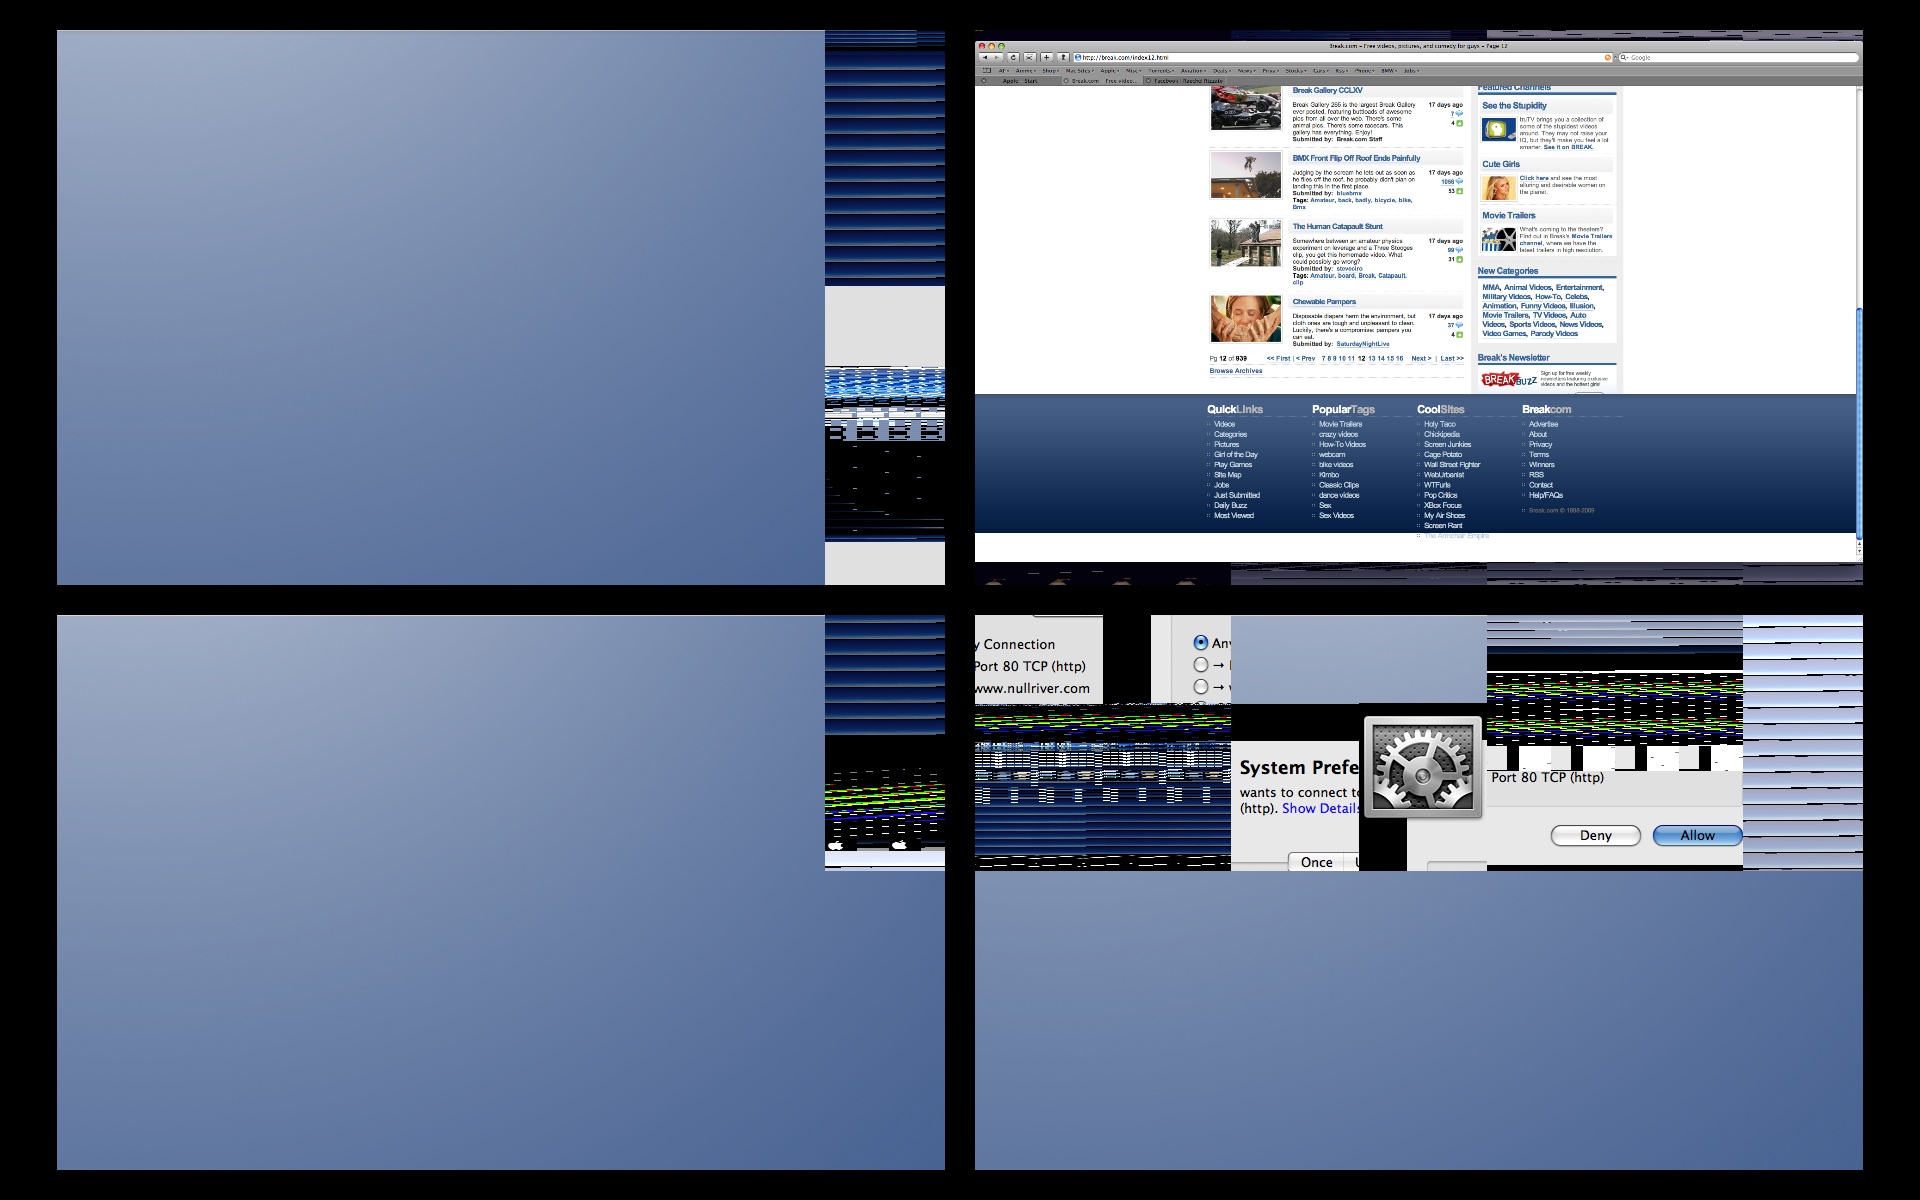Expand the Google search magnifier dropdown

click(1625, 57)
